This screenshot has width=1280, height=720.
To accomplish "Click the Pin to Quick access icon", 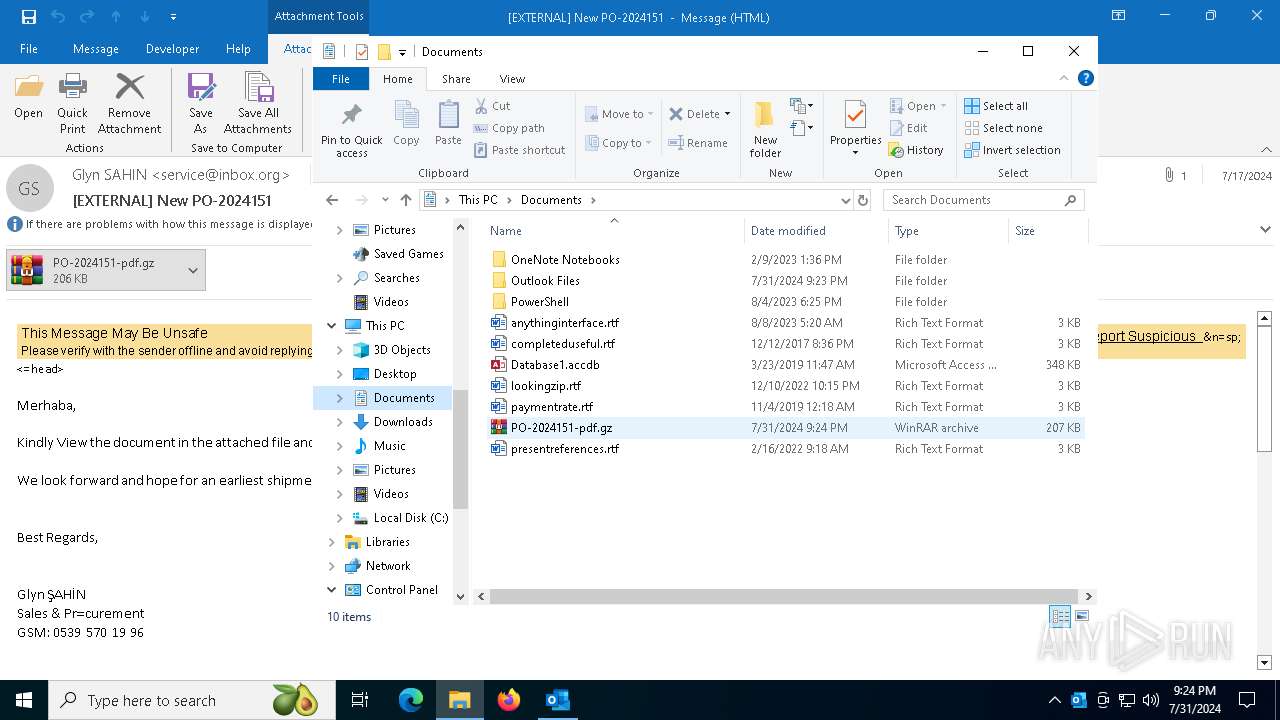I will (x=351, y=115).
